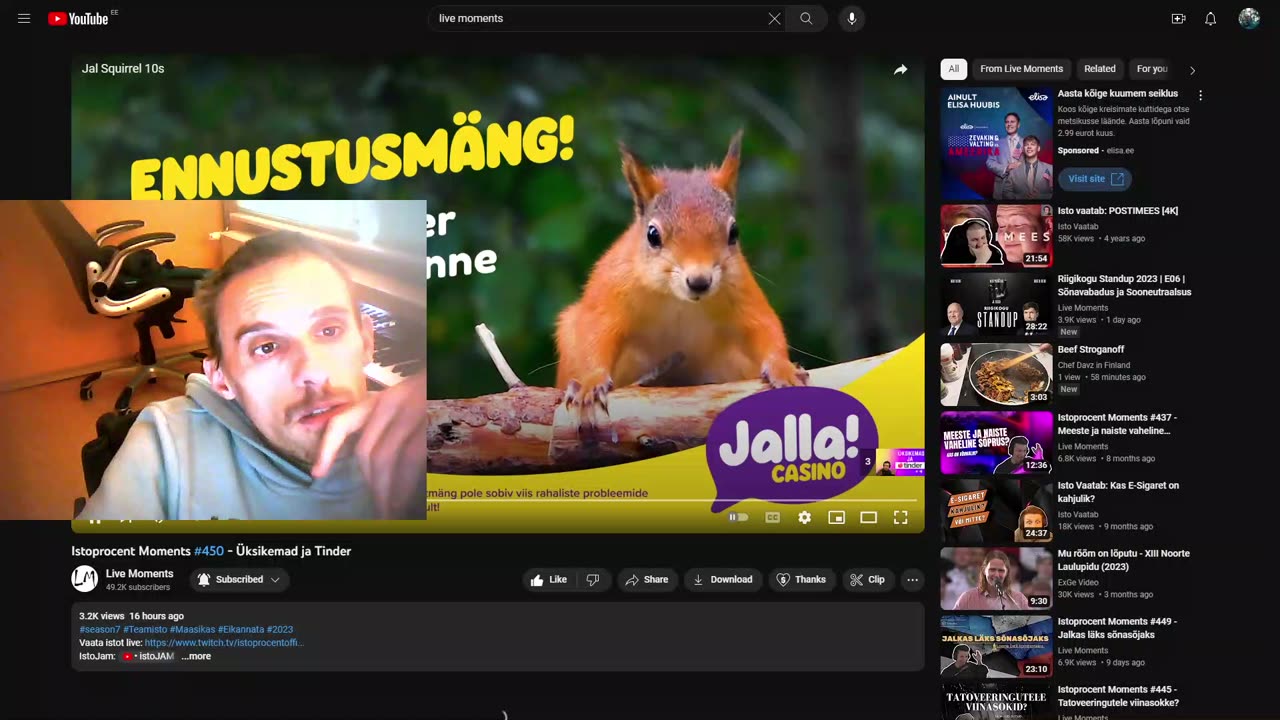Open the twitch.tv link in description
The width and height of the screenshot is (1280, 720).
(224, 643)
